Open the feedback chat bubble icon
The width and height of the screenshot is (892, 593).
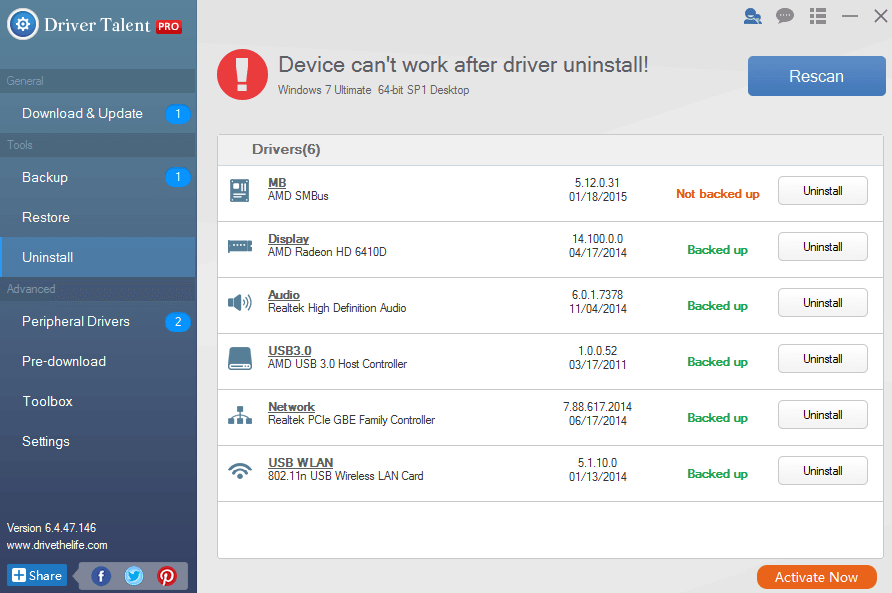coord(784,16)
